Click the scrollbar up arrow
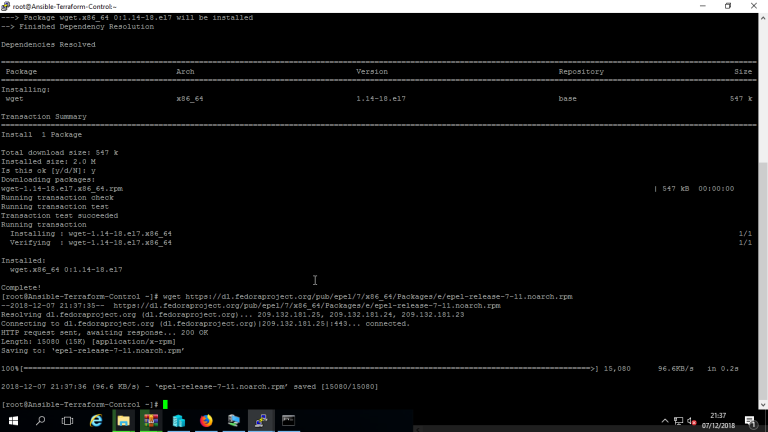Screen dimensions: 768x432 click(x=763, y=17)
